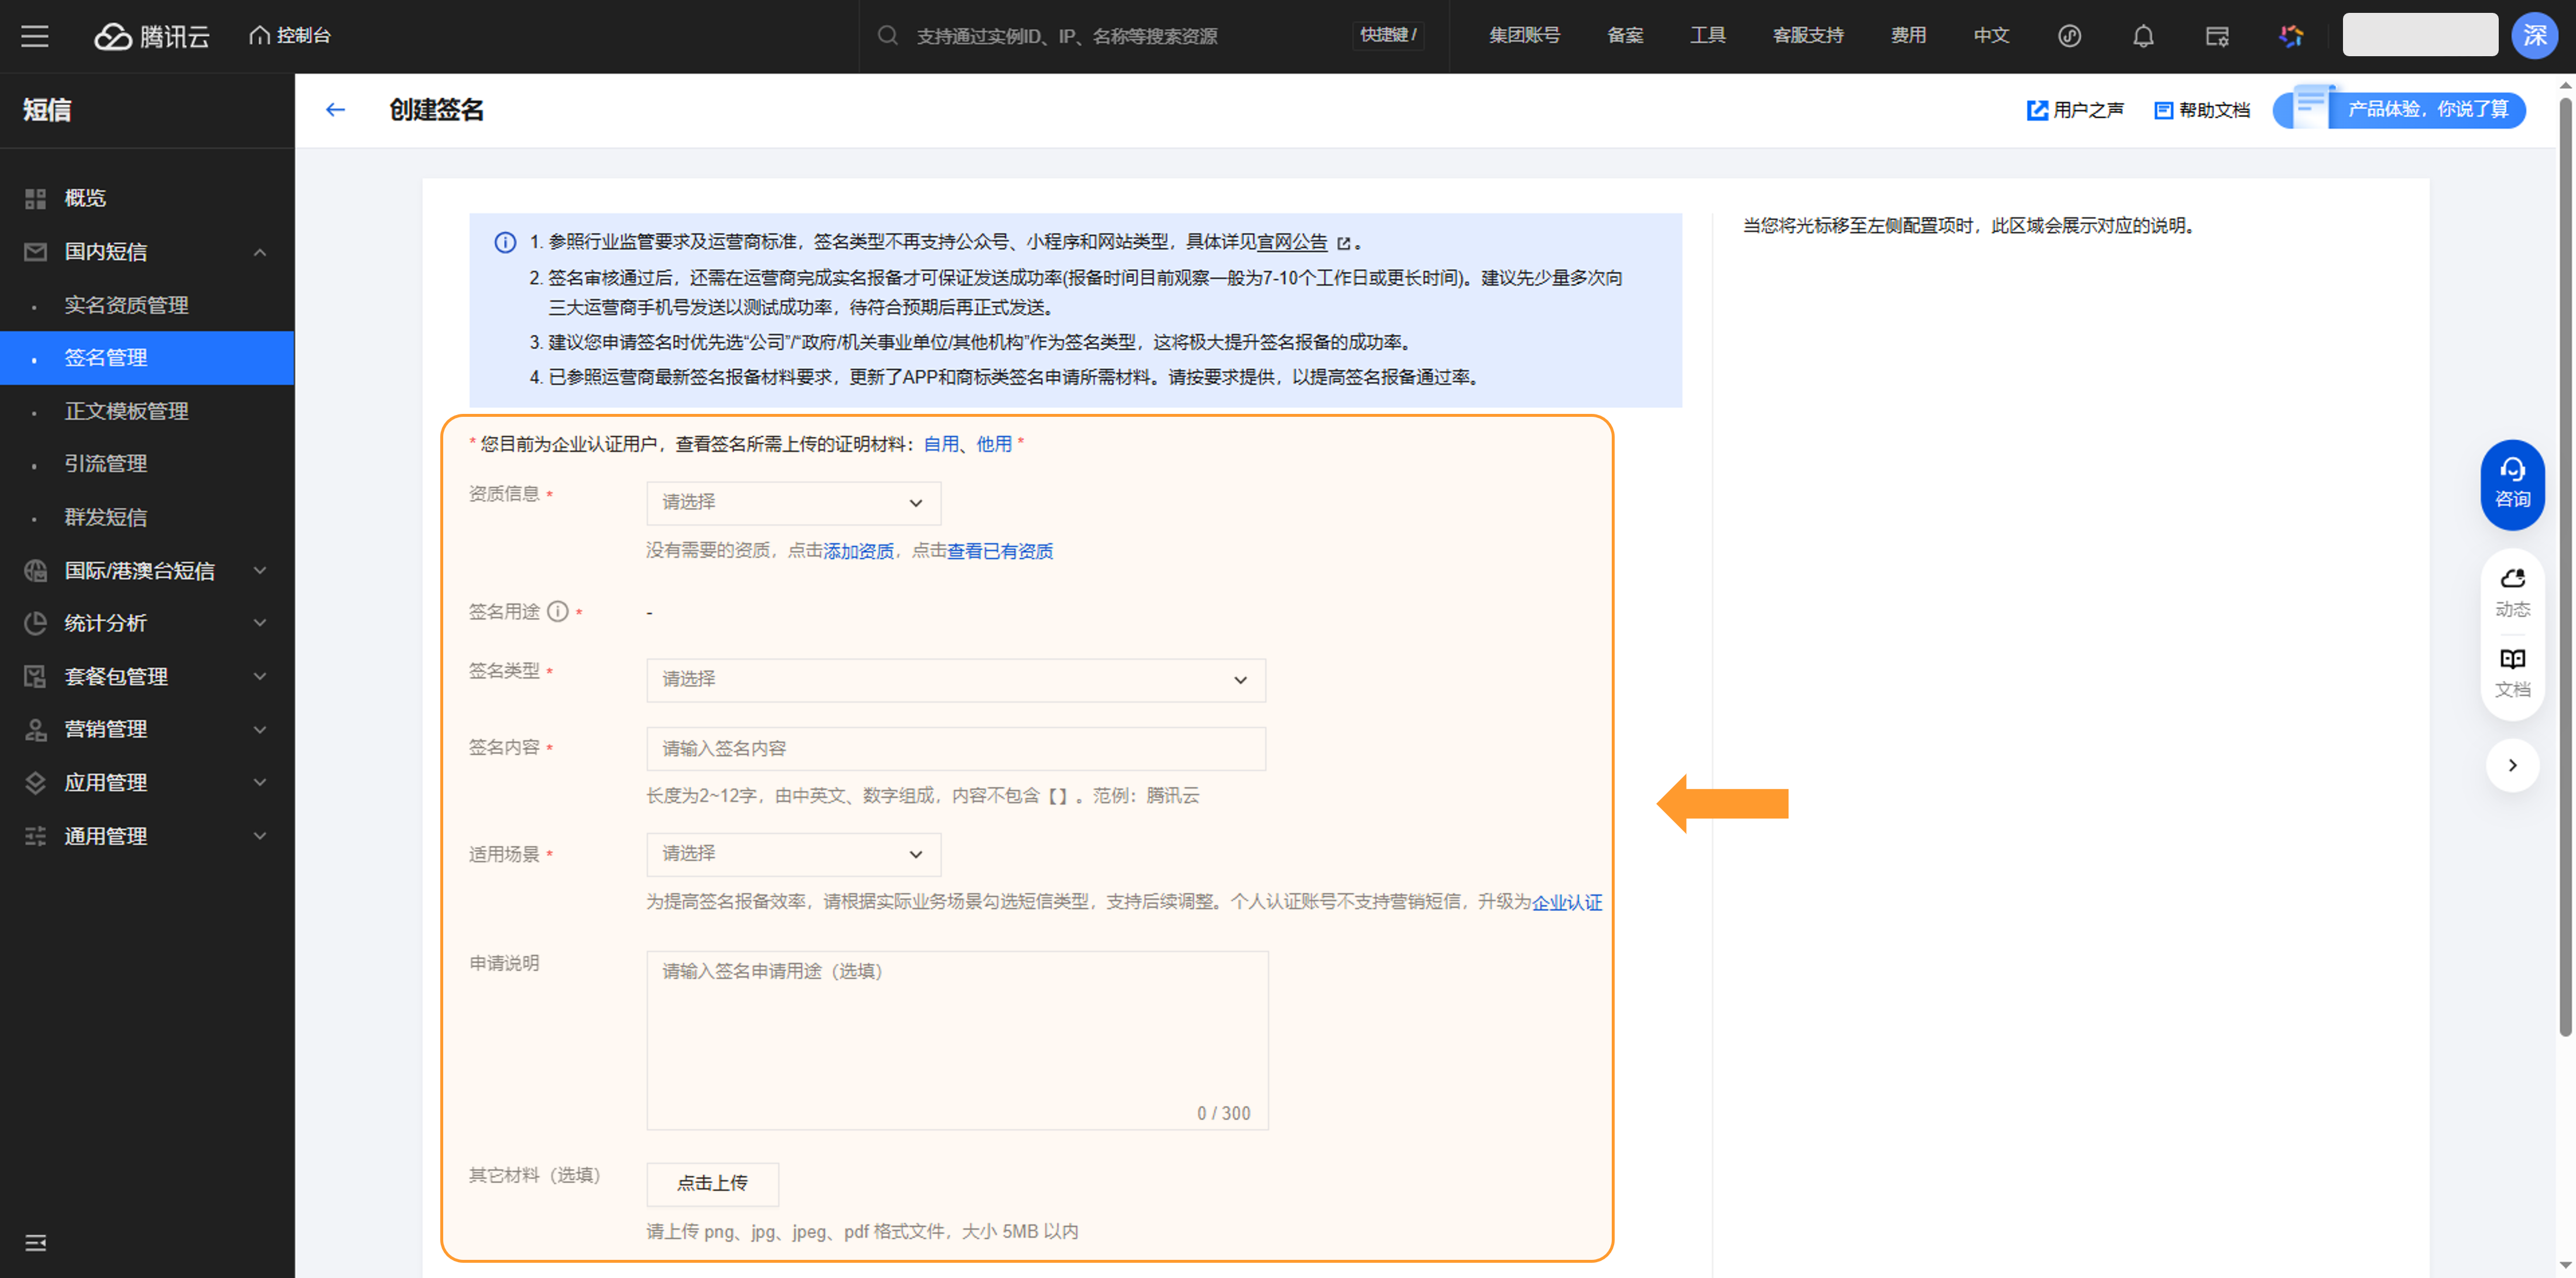Viewport: 2576px width, 1278px height.
Task: Click the Tencent Cloud logo
Action: [152, 36]
